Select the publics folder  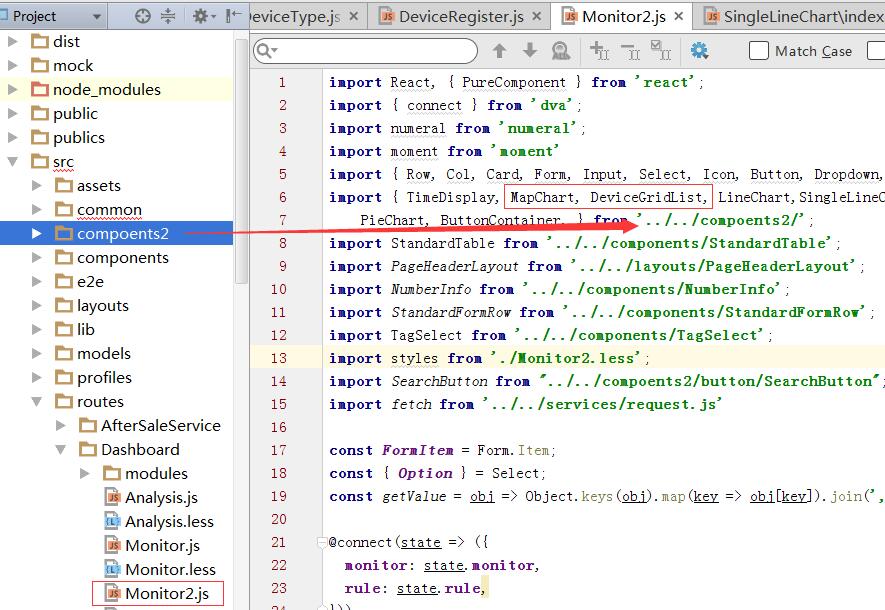point(78,138)
